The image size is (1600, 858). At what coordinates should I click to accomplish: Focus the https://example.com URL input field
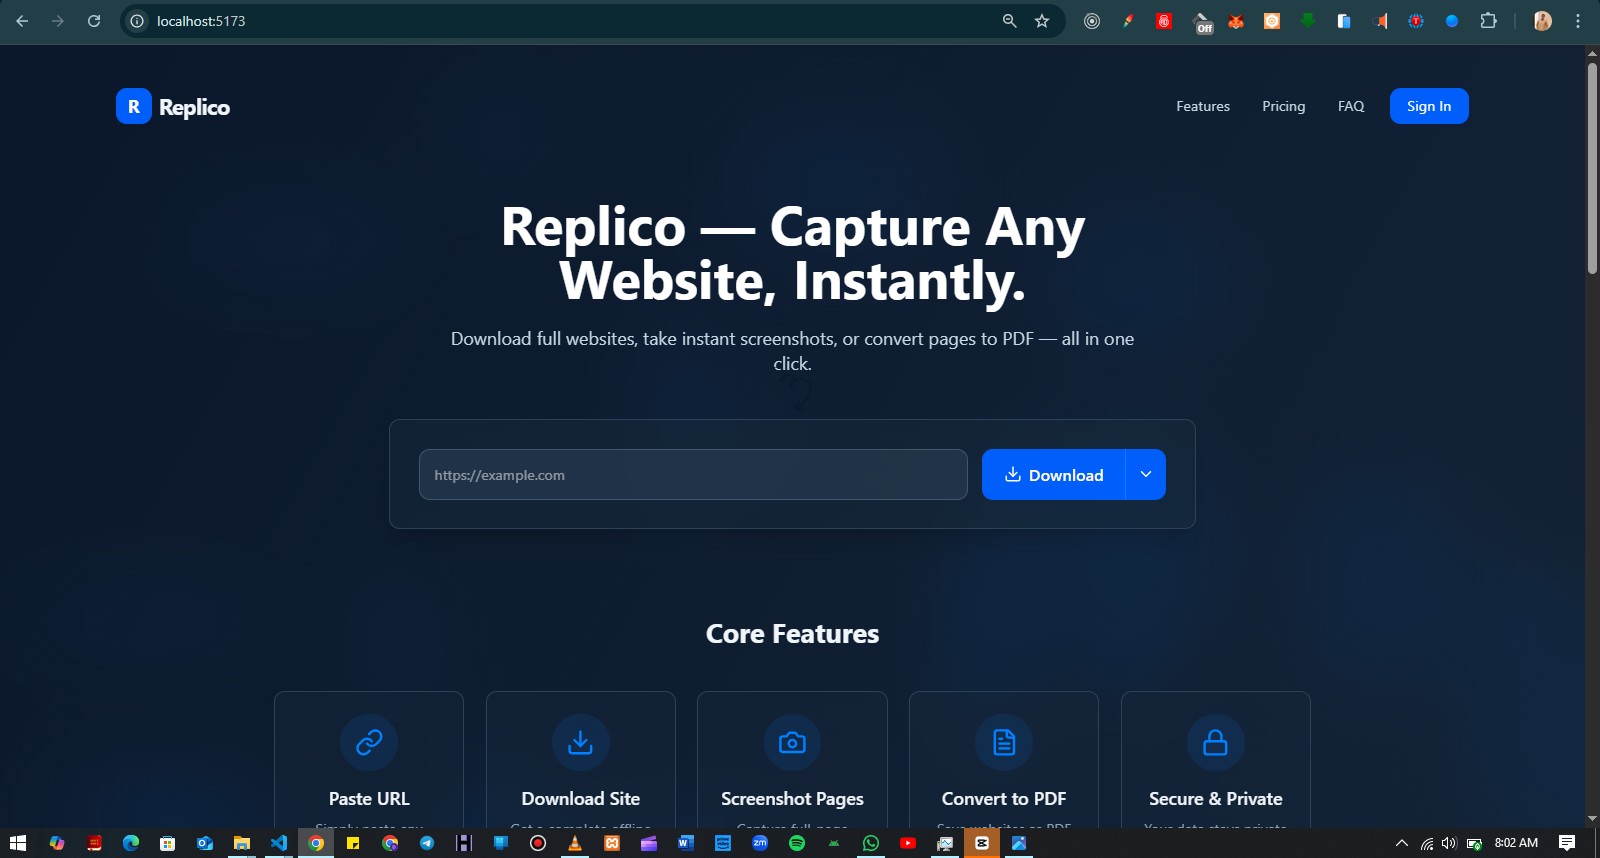click(692, 474)
